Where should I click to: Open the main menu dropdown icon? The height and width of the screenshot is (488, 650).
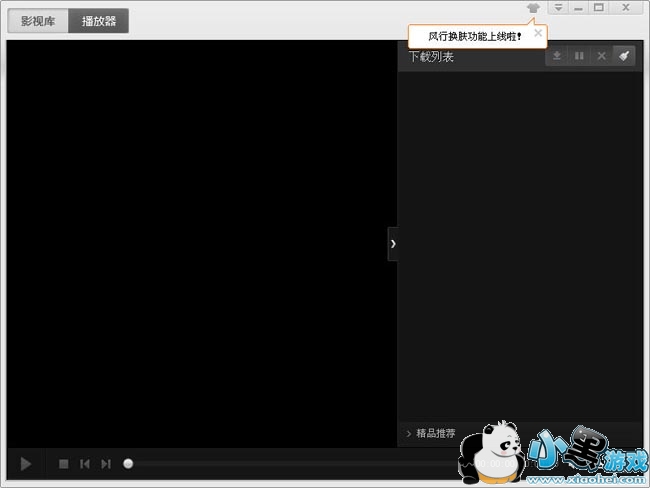558,7
